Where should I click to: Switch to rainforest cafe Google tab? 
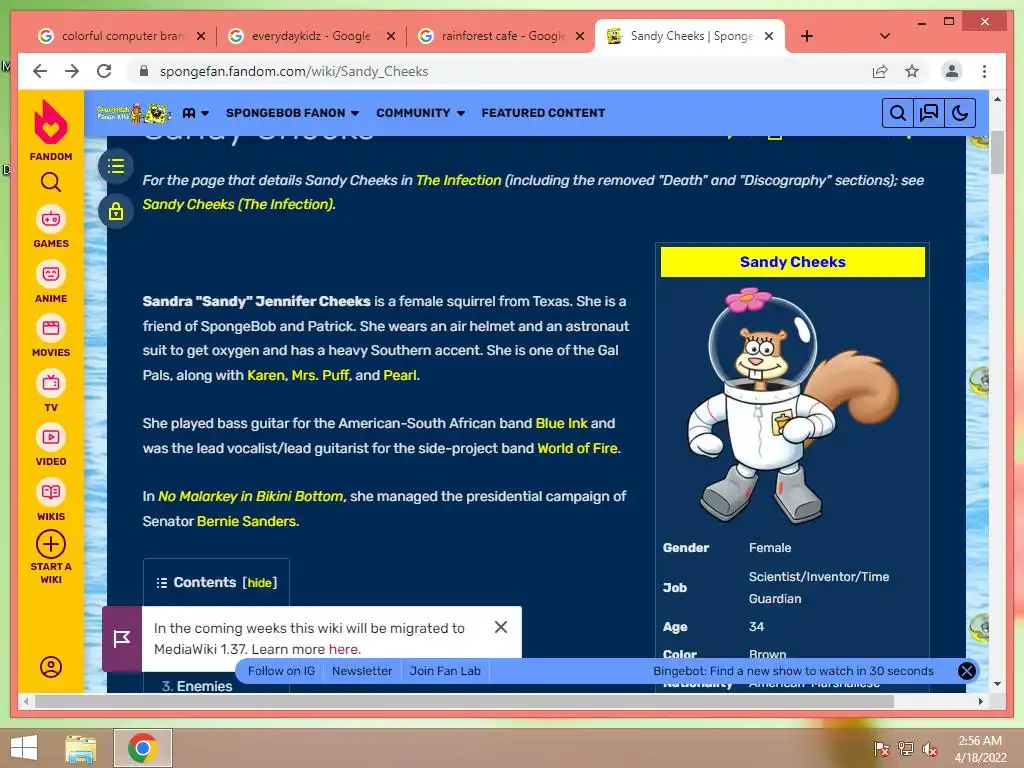pos(500,36)
